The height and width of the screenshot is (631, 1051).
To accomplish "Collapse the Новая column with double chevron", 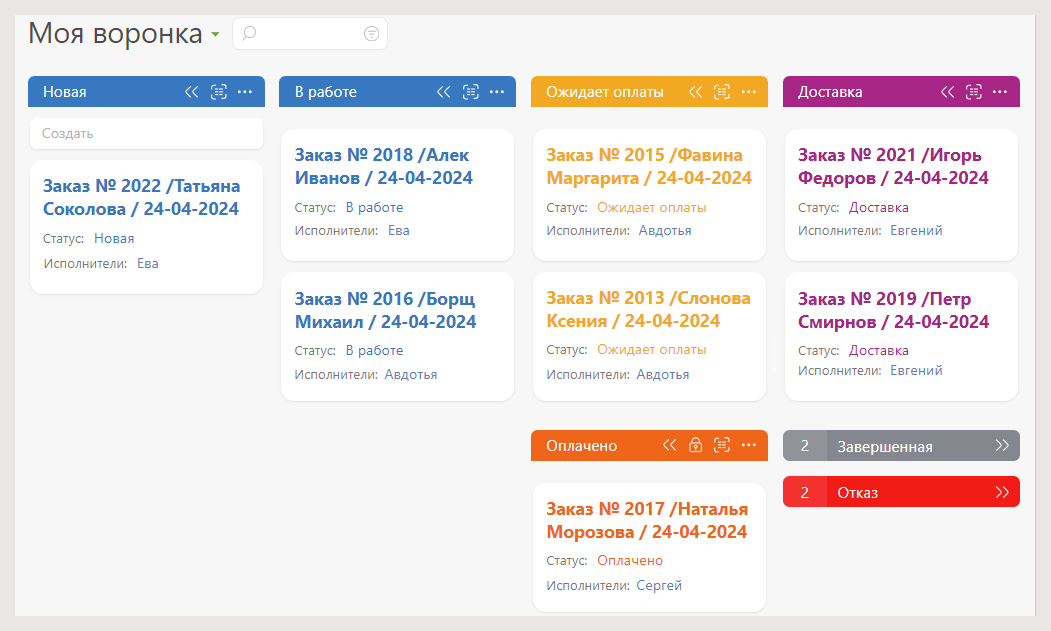I will [x=192, y=92].
